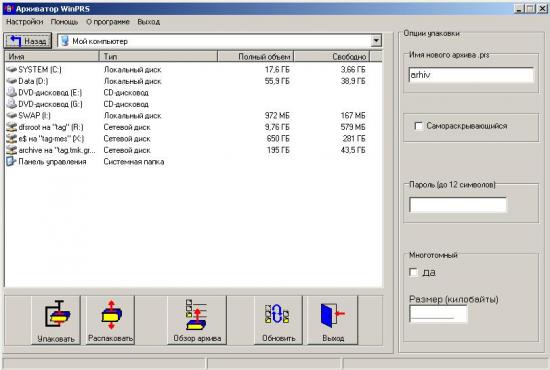550x370 pixels.
Task: Select DVD-дисковод (G:) disc icon
Action: pos(12,104)
